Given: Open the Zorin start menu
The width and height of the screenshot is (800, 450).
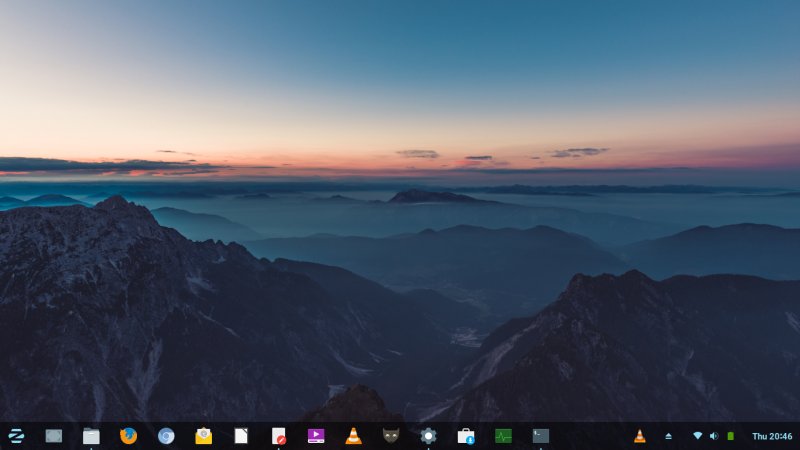Looking at the screenshot, I should pyautogui.click(x=16, y=436).
